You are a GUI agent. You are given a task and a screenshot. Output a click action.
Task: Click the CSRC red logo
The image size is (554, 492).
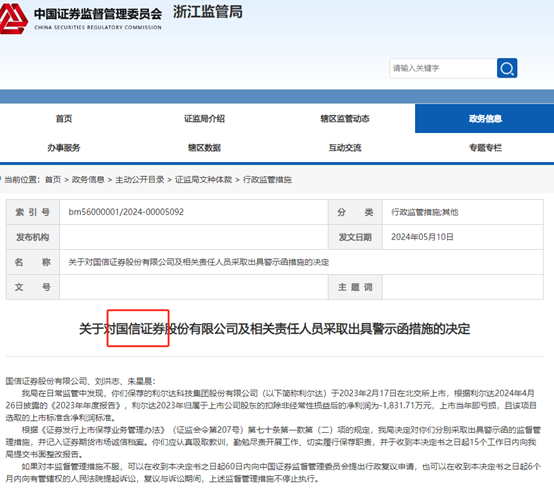pos(13,19)
